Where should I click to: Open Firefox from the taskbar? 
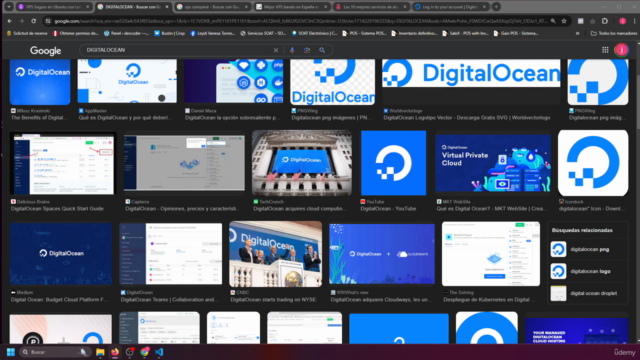click(x=115, y=352)
